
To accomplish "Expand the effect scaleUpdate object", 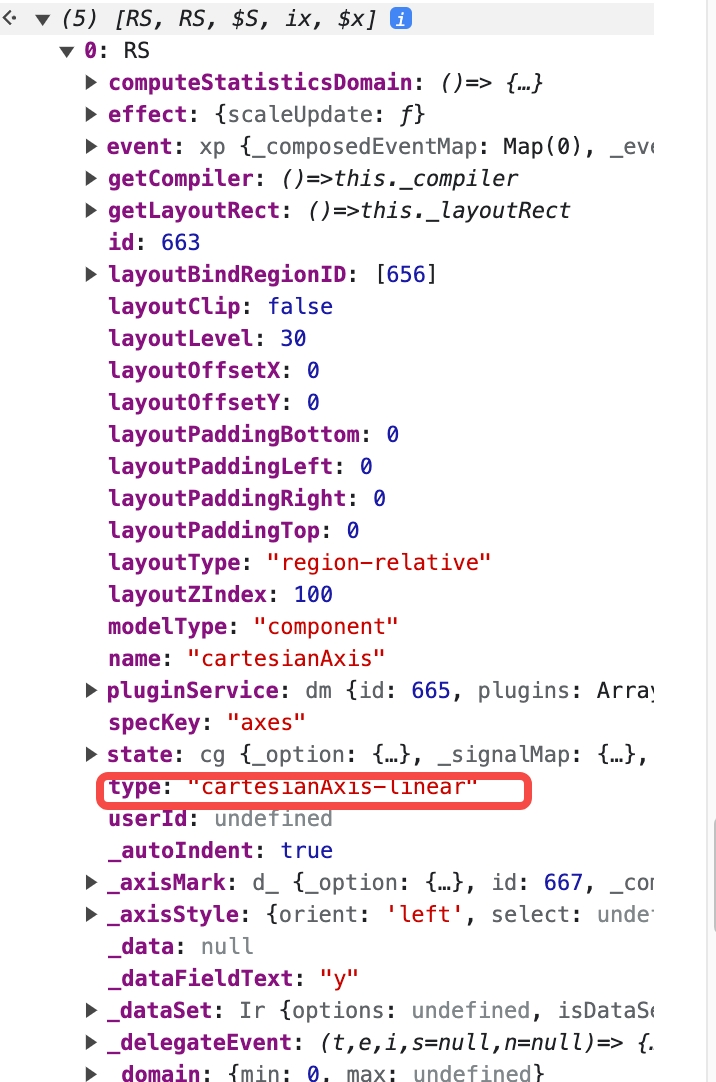I will coord(91,115).
